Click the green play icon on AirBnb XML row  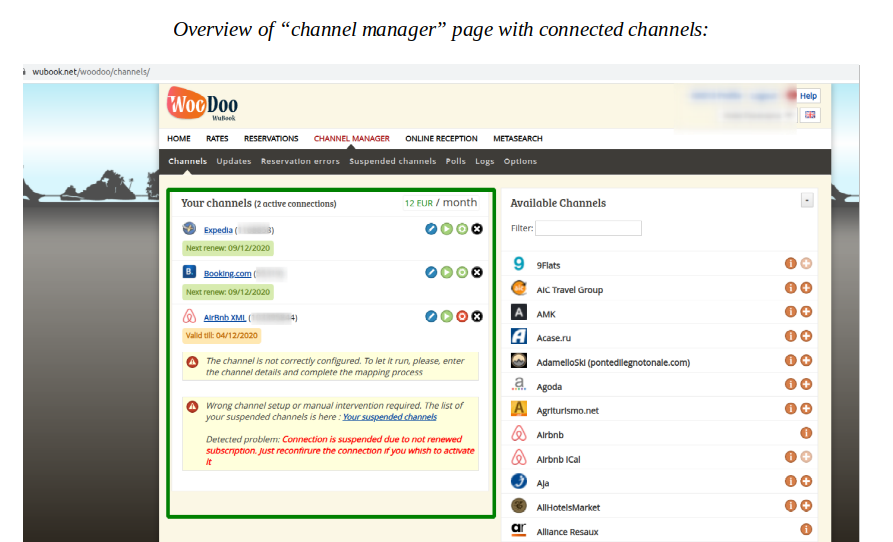[x=446, y=317]
